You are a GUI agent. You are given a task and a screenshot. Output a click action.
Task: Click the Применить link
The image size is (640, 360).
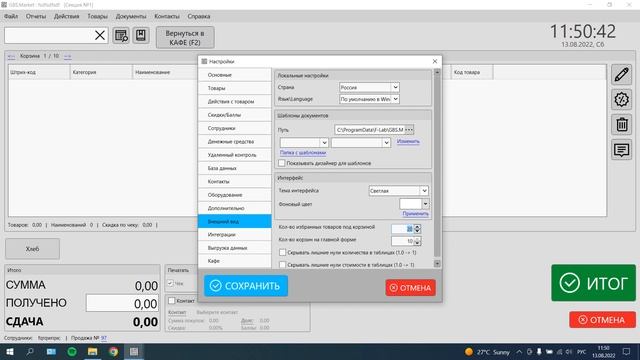click(416, 213)
